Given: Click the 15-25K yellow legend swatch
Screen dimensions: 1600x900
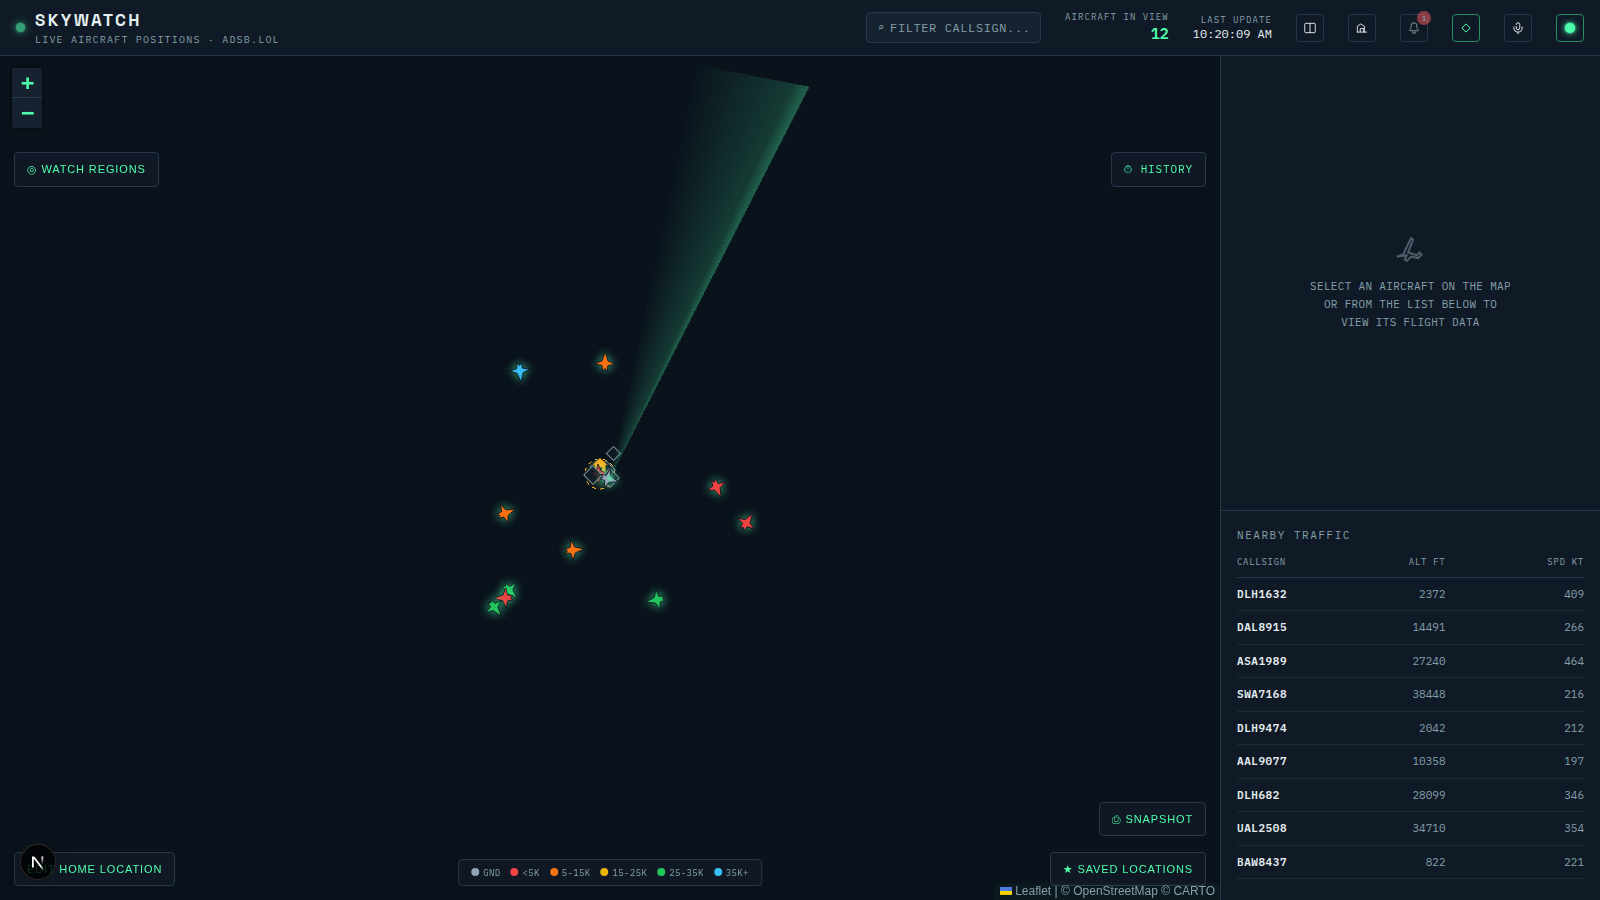Looking at the screenshot, I should pyautogui.click(x=604, y=872).
